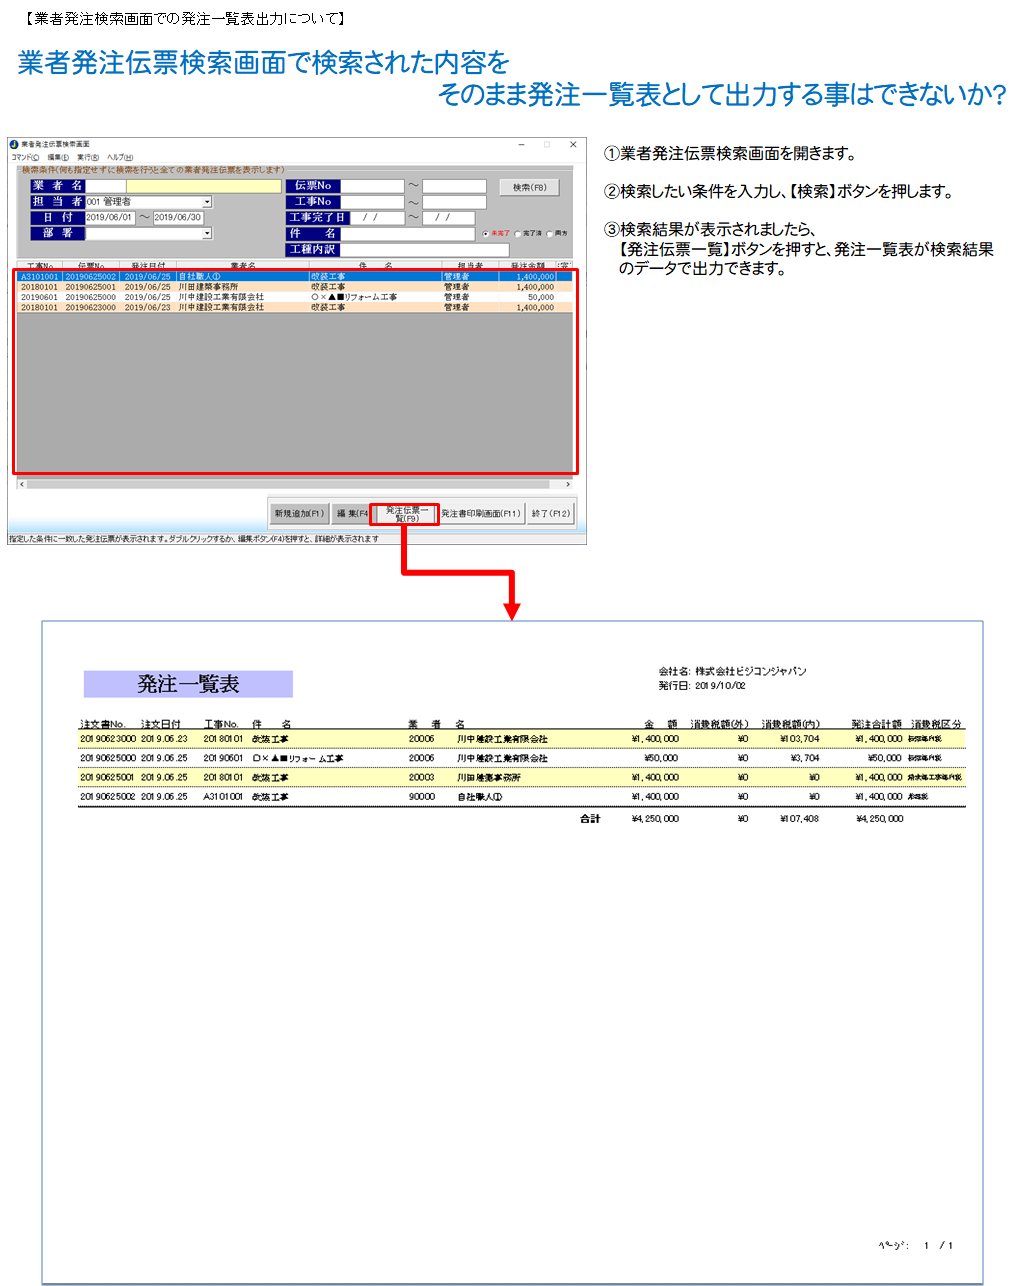Close the 業者発注伝票検索画面 window
The width and height of the screenshot is (1023, 1286).
pyautogui.click(x=573, y=145)
